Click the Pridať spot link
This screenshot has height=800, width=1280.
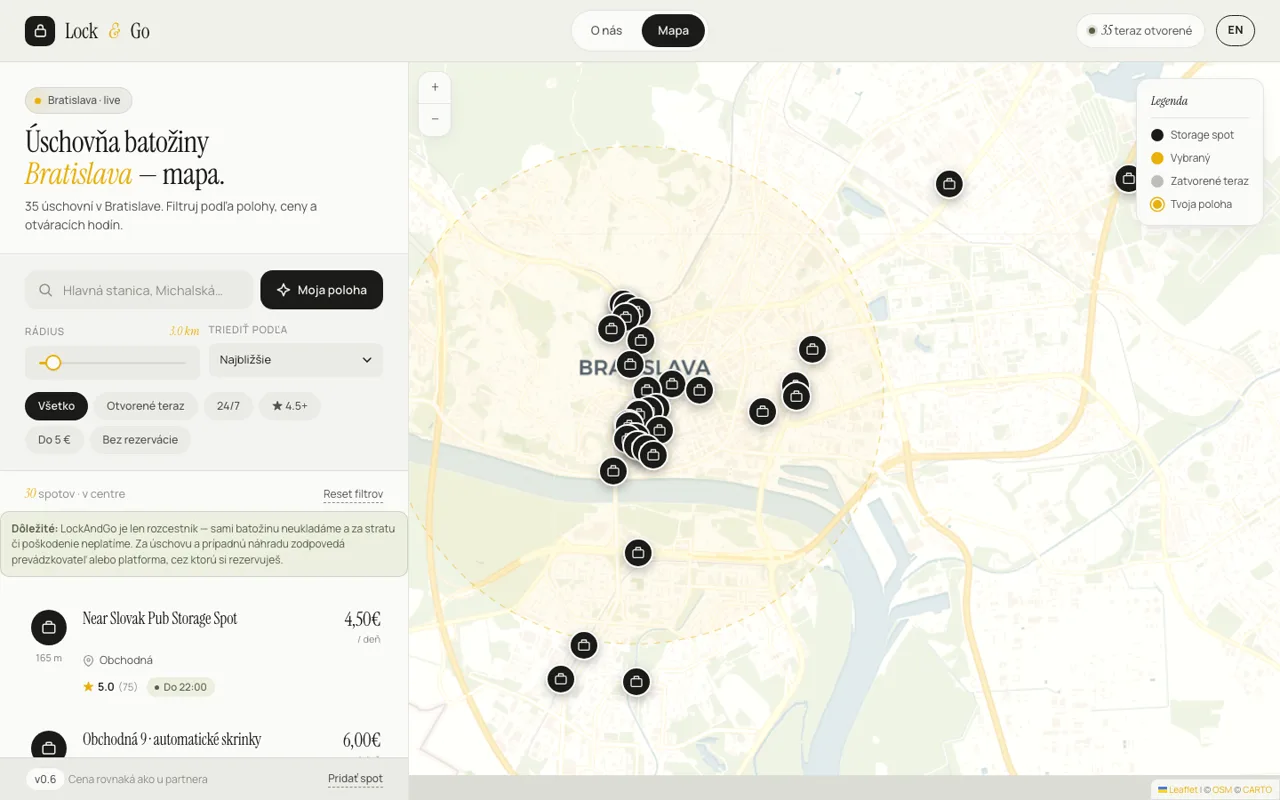pyautogui.click(x=355, y=779)
